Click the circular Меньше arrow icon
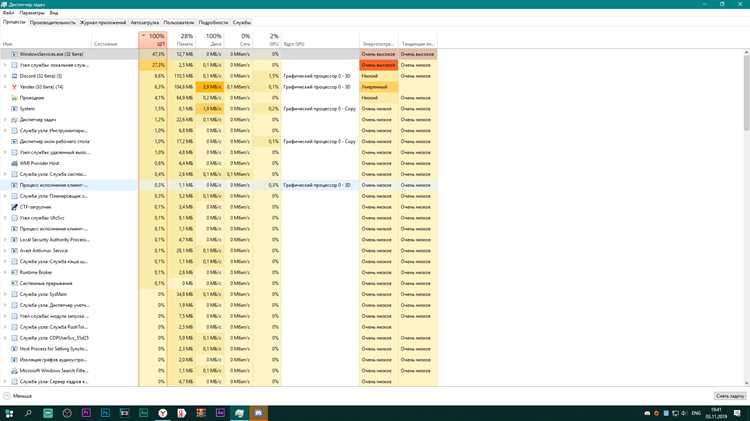Image resolution: width=750 pixels, height=421 pixels. pos(7,396)
